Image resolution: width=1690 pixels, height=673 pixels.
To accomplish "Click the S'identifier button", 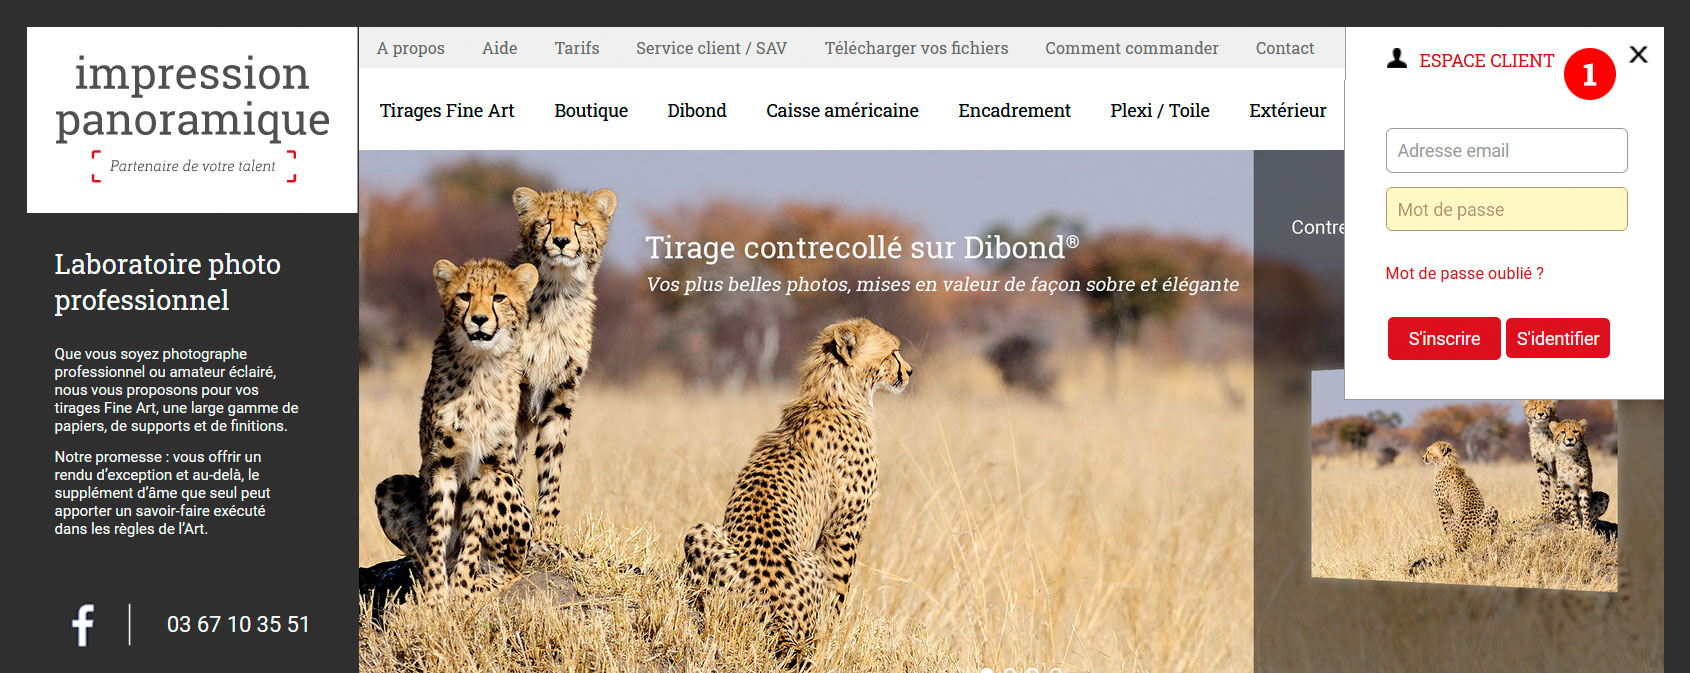I will tap(1558, 339).
